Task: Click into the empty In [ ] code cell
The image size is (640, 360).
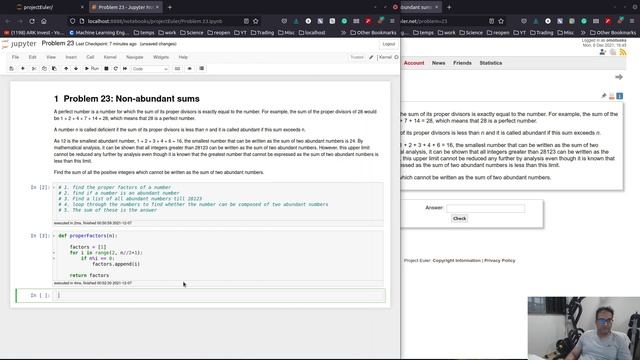Action: (x=220, y=295)
